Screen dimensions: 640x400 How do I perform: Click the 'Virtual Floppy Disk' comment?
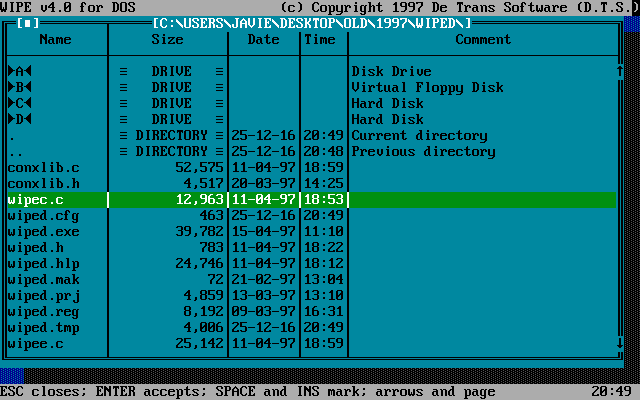(x=427, y=87)
